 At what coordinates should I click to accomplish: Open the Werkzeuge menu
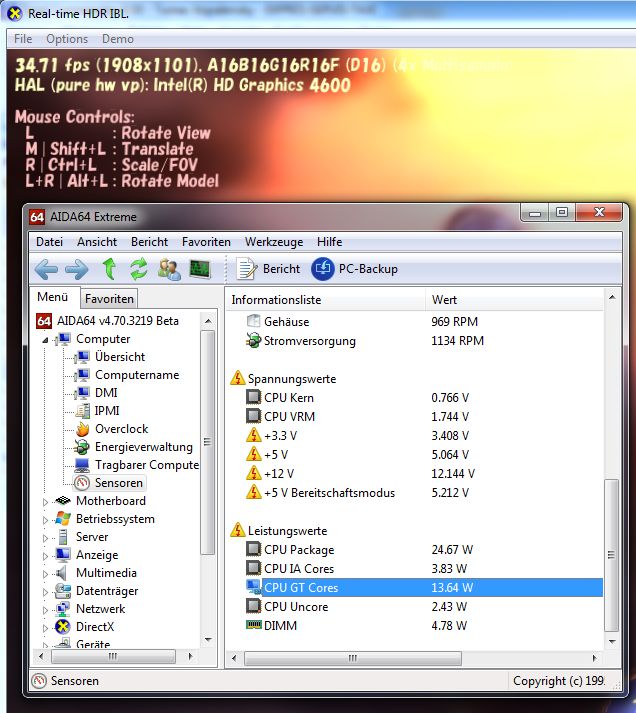click(274, 242)
